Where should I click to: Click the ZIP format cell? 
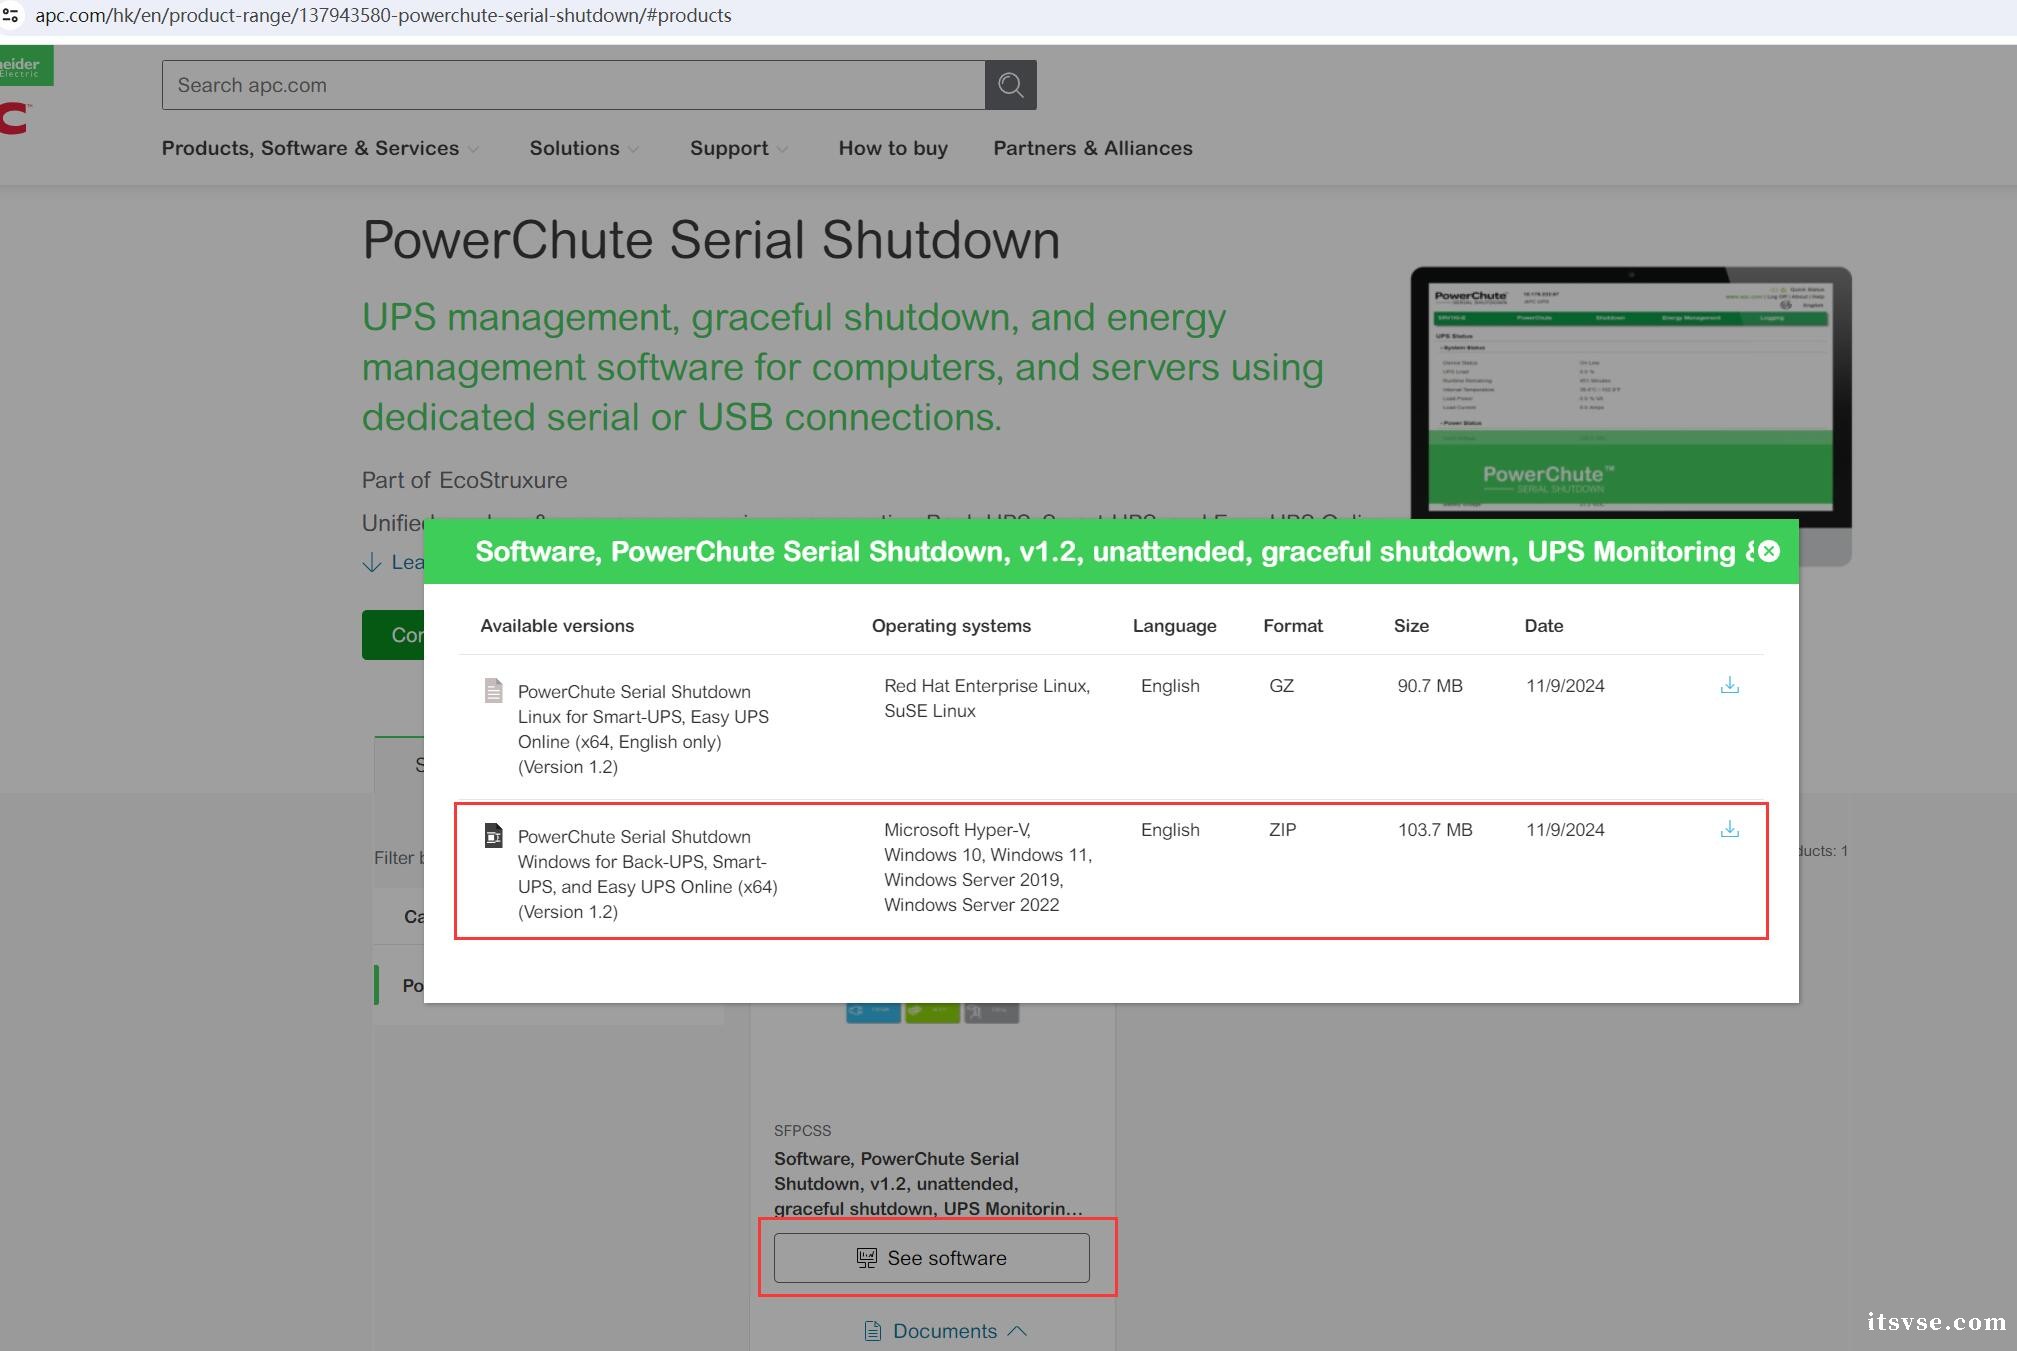[x=1282, y=830]
